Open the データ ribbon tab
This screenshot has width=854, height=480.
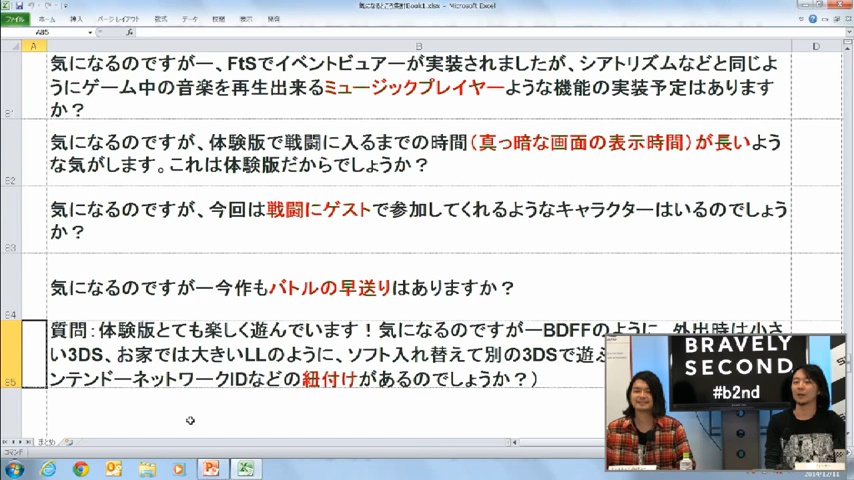[190, 19]
